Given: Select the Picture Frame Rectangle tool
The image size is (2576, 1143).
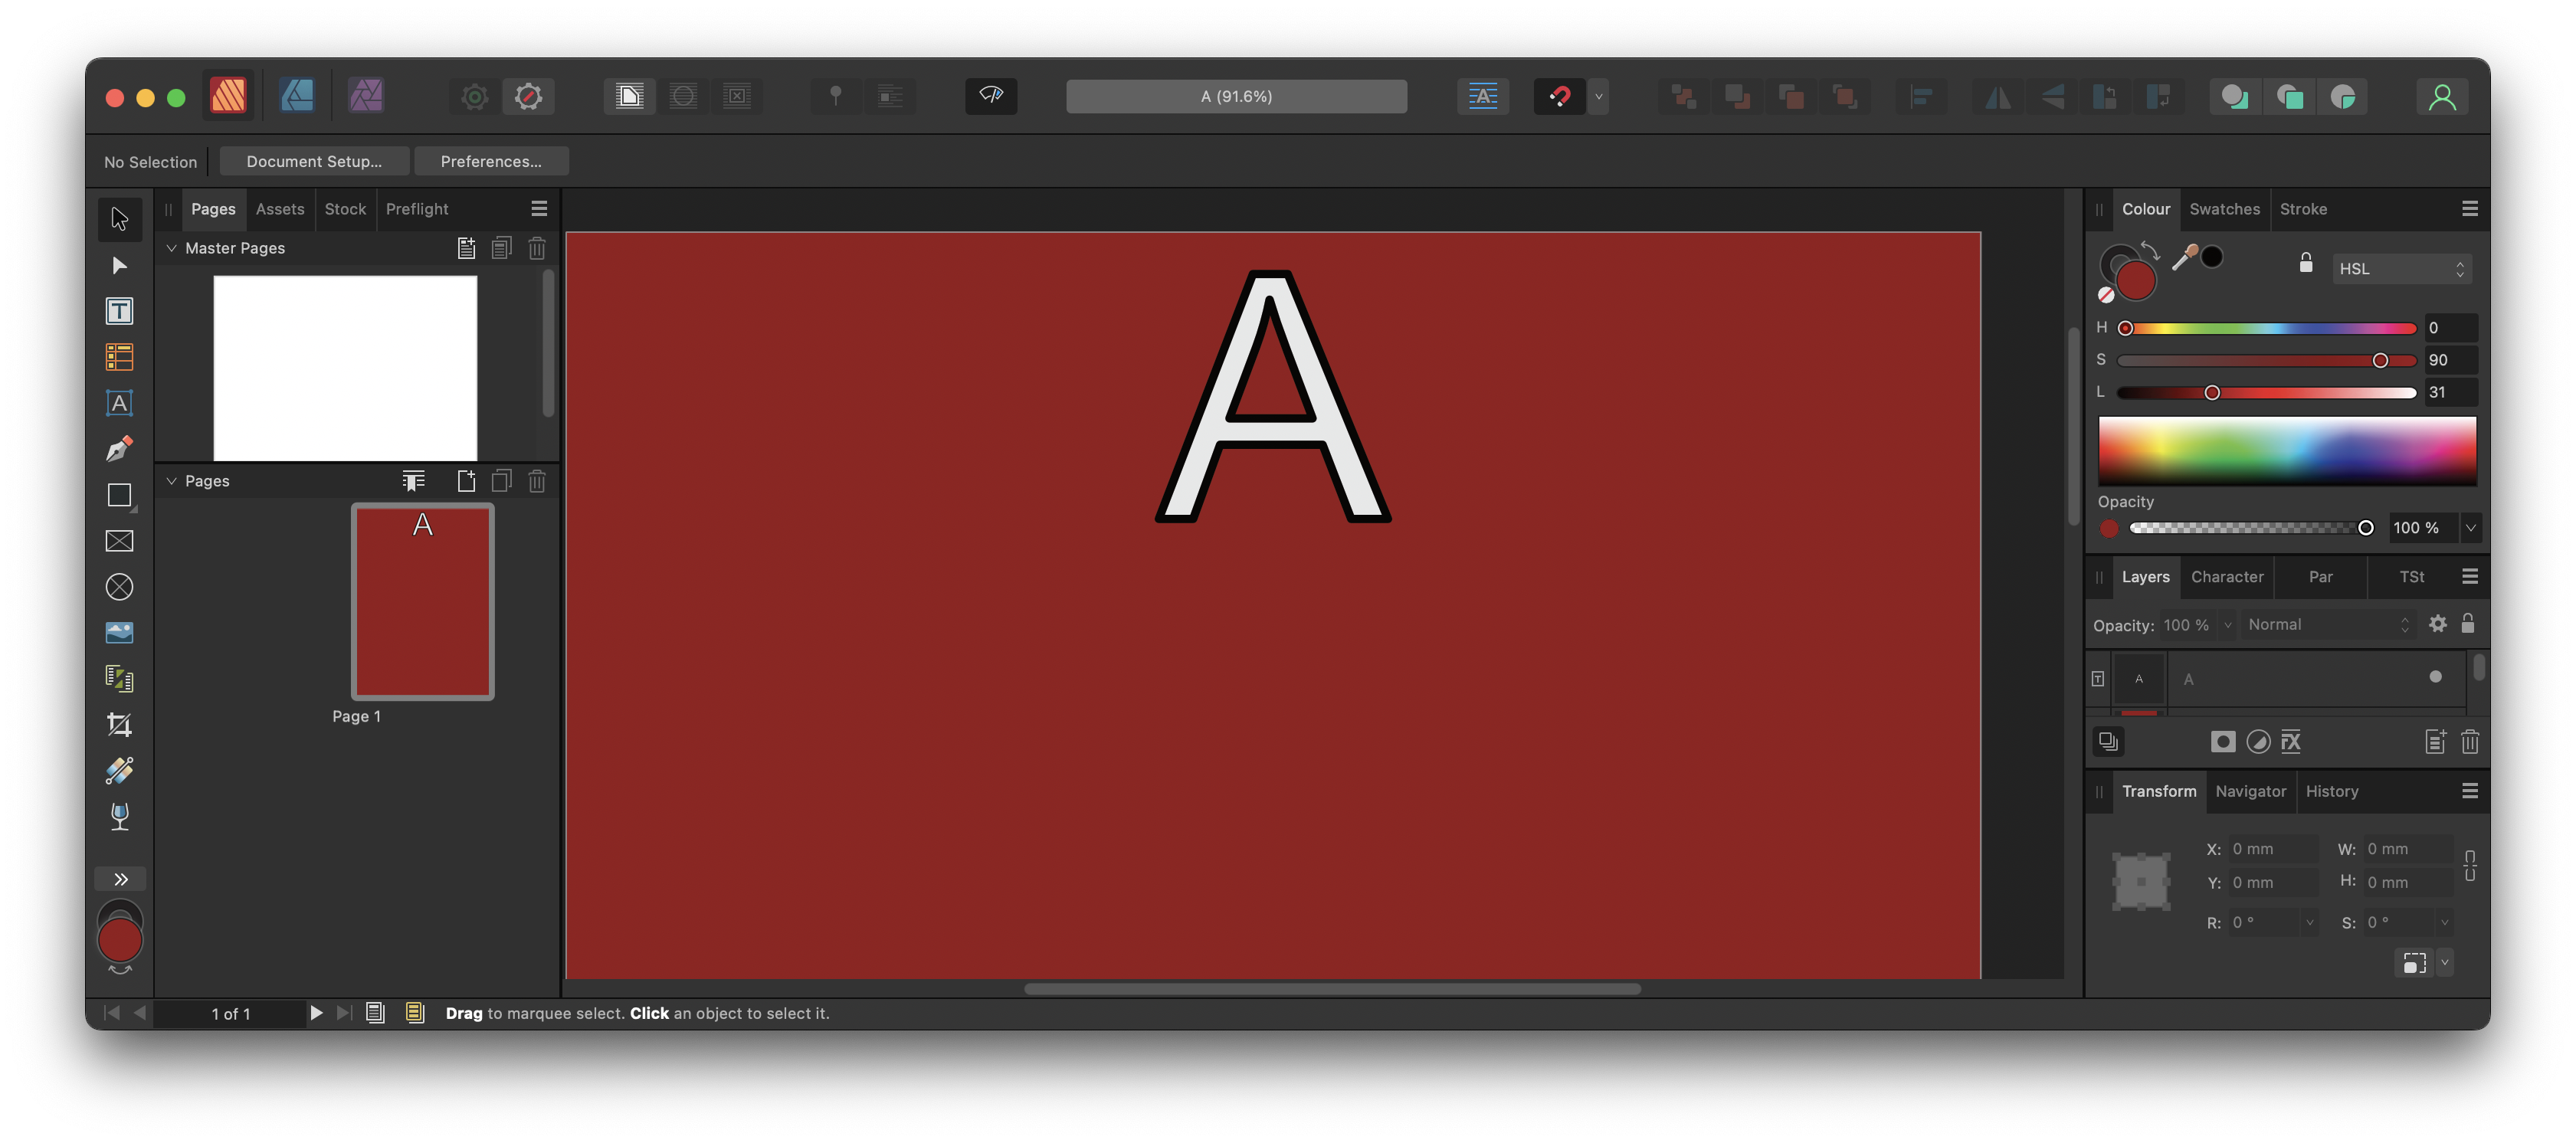Looking at the screenshot, I should pos(119,541).
